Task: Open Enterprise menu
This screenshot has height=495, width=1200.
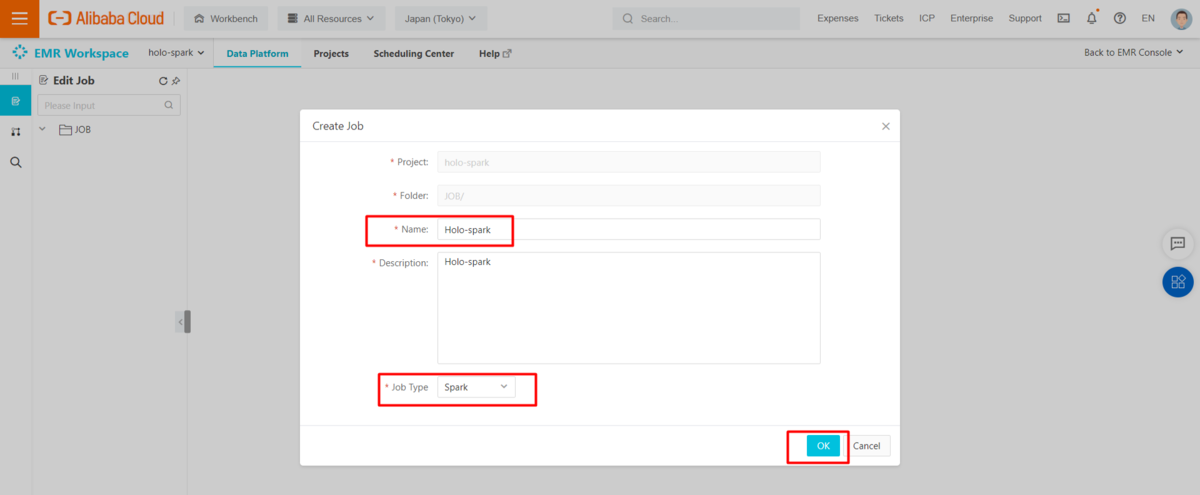Action: [x=972, y=18]
